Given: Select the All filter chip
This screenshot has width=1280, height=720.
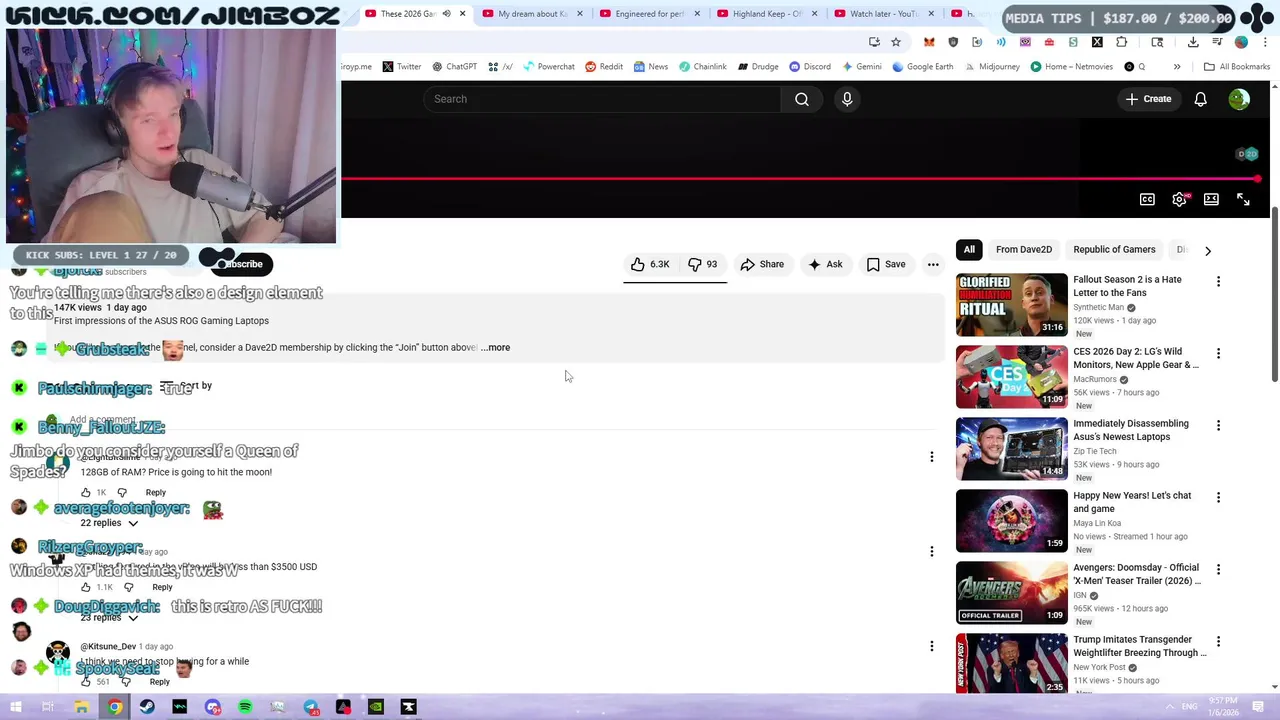Looking at the screenshot, I should [969, 250].
